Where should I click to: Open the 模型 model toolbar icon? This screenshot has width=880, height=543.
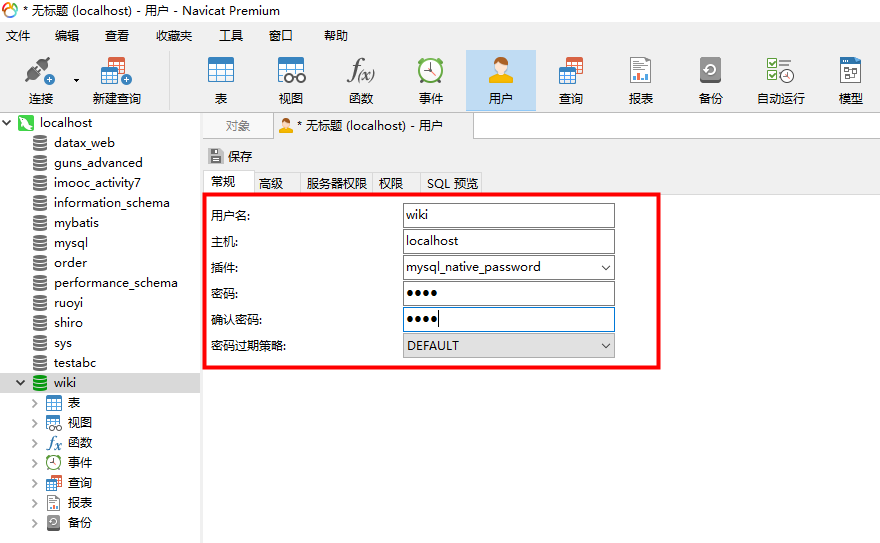point(850,81)
